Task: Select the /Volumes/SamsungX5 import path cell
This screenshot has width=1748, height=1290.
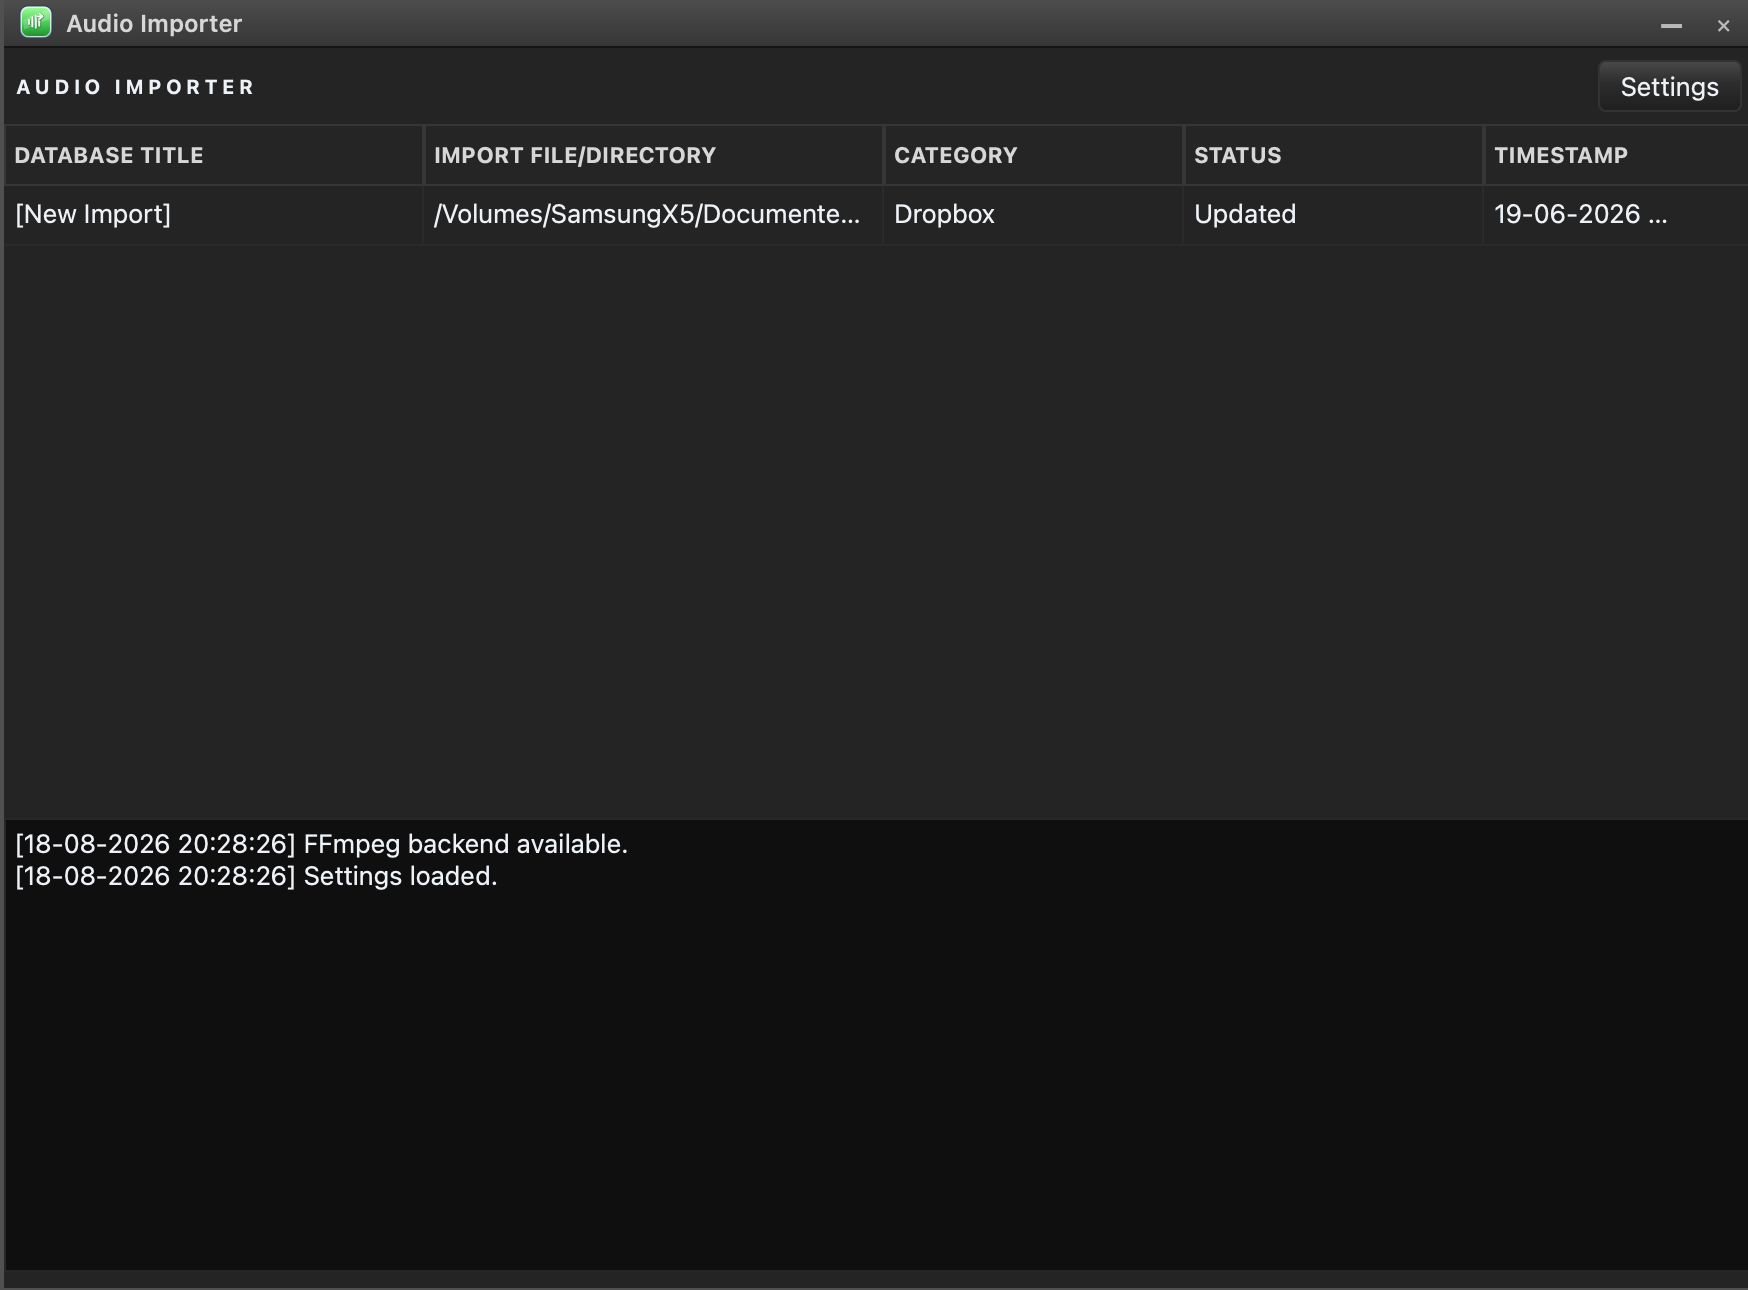Action: (654, 214)
